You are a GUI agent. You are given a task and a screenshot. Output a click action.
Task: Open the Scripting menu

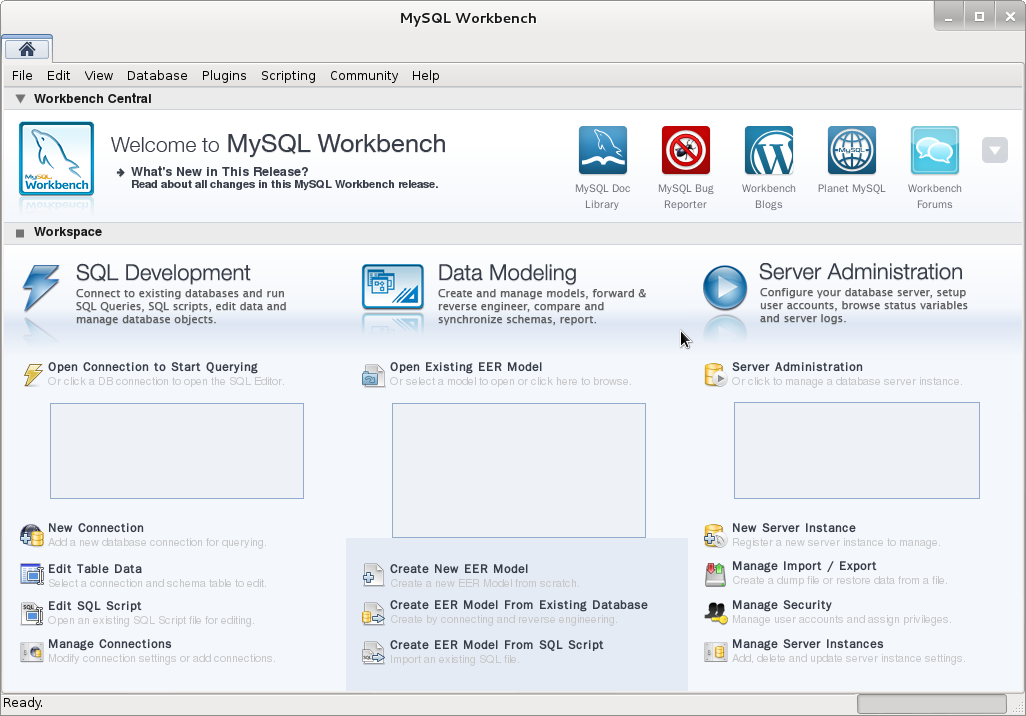288,75
